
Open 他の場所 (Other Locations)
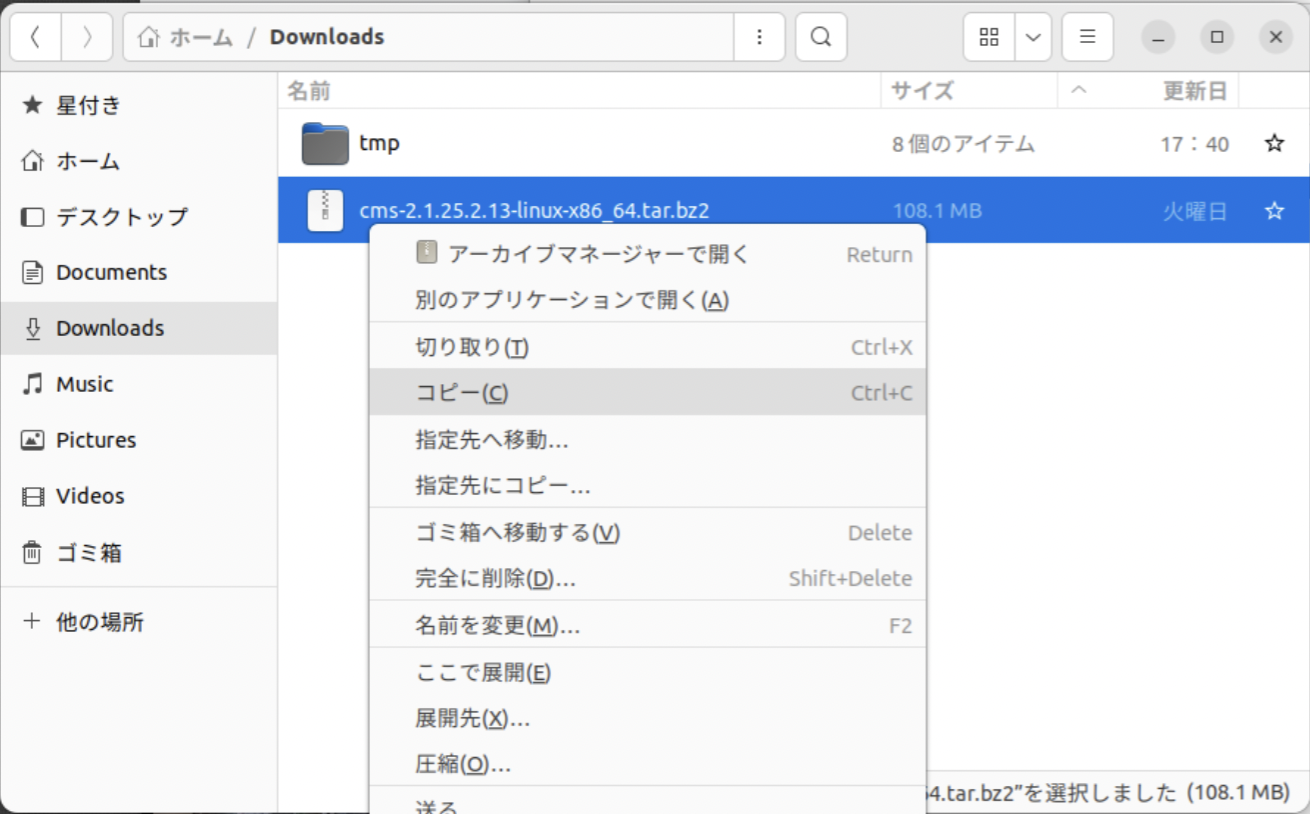coord(99,622)
